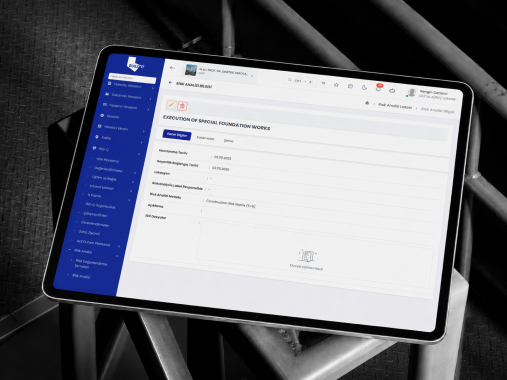The image size is (507, 380).
Task: Collapse the İSG-Ç section chevron
Action: click(x=139, y=154)
